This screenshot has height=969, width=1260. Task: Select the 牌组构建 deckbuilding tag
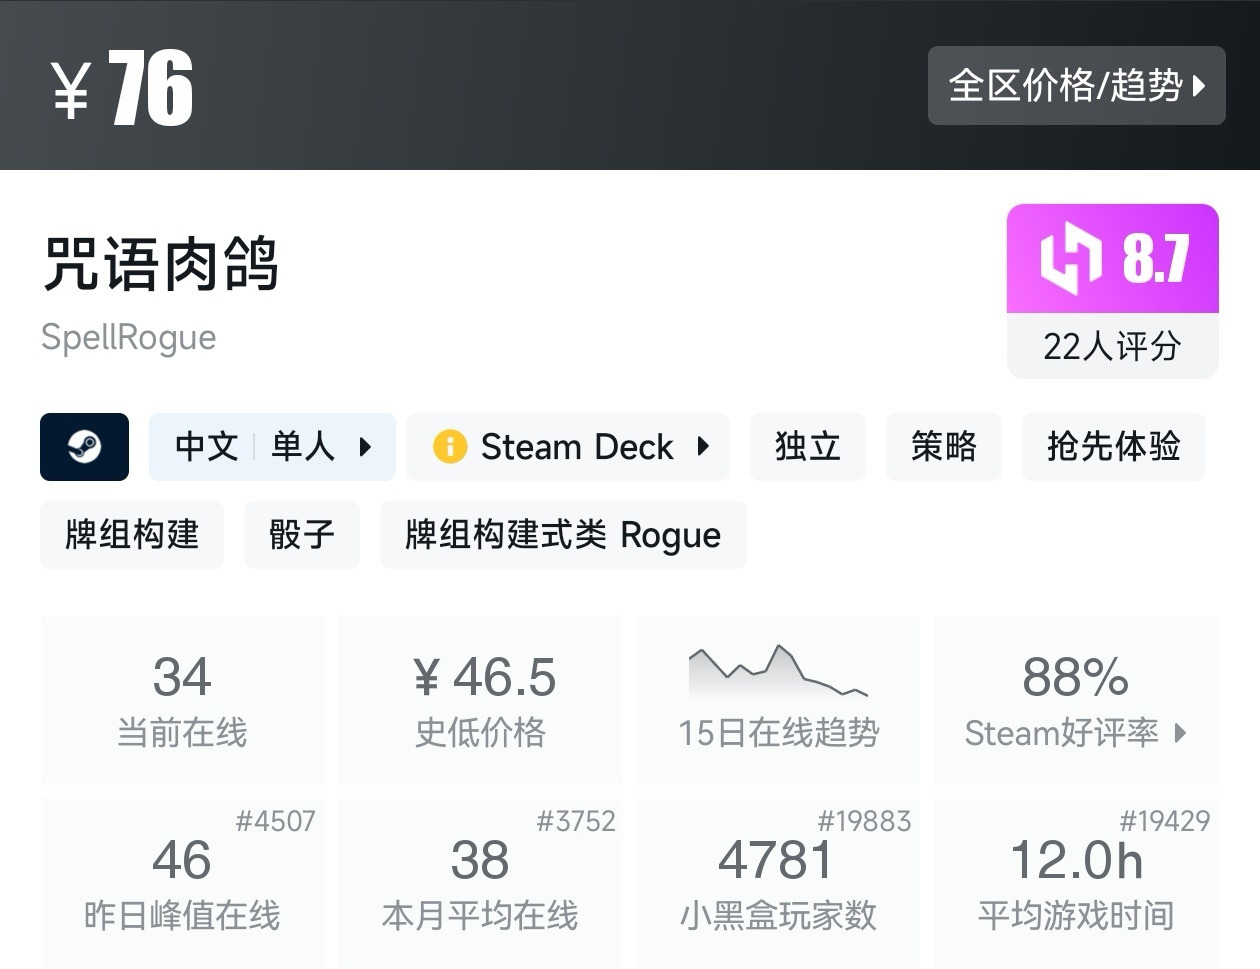pyautogui.click(x=132, y=534)
